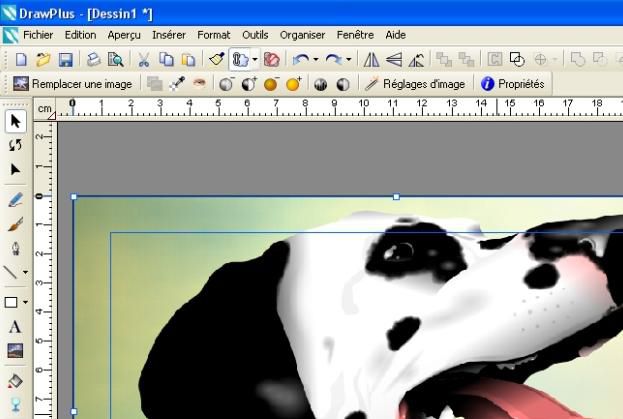Click the Insert Picture tool

(x=15, y=351)
